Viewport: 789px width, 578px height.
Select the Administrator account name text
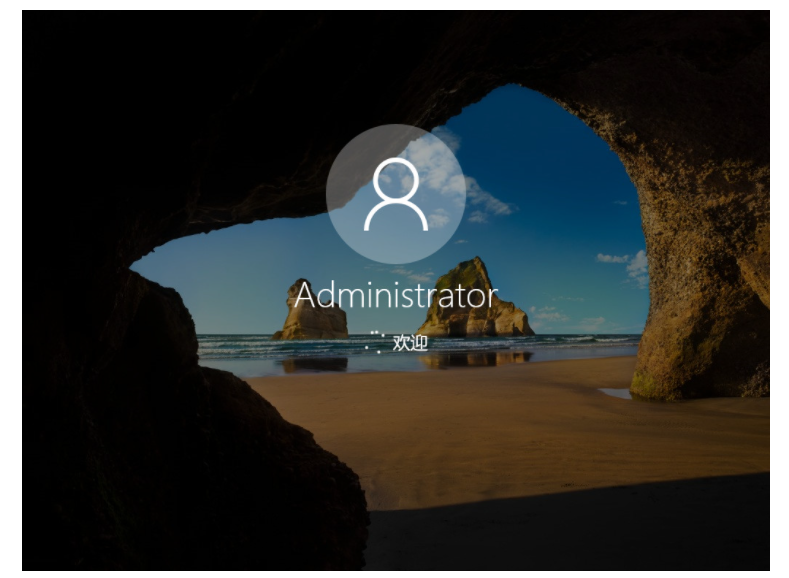point(396,296)
